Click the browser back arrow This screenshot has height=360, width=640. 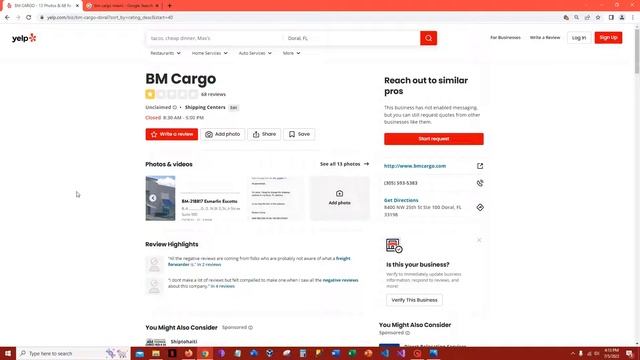click(7, 18)
